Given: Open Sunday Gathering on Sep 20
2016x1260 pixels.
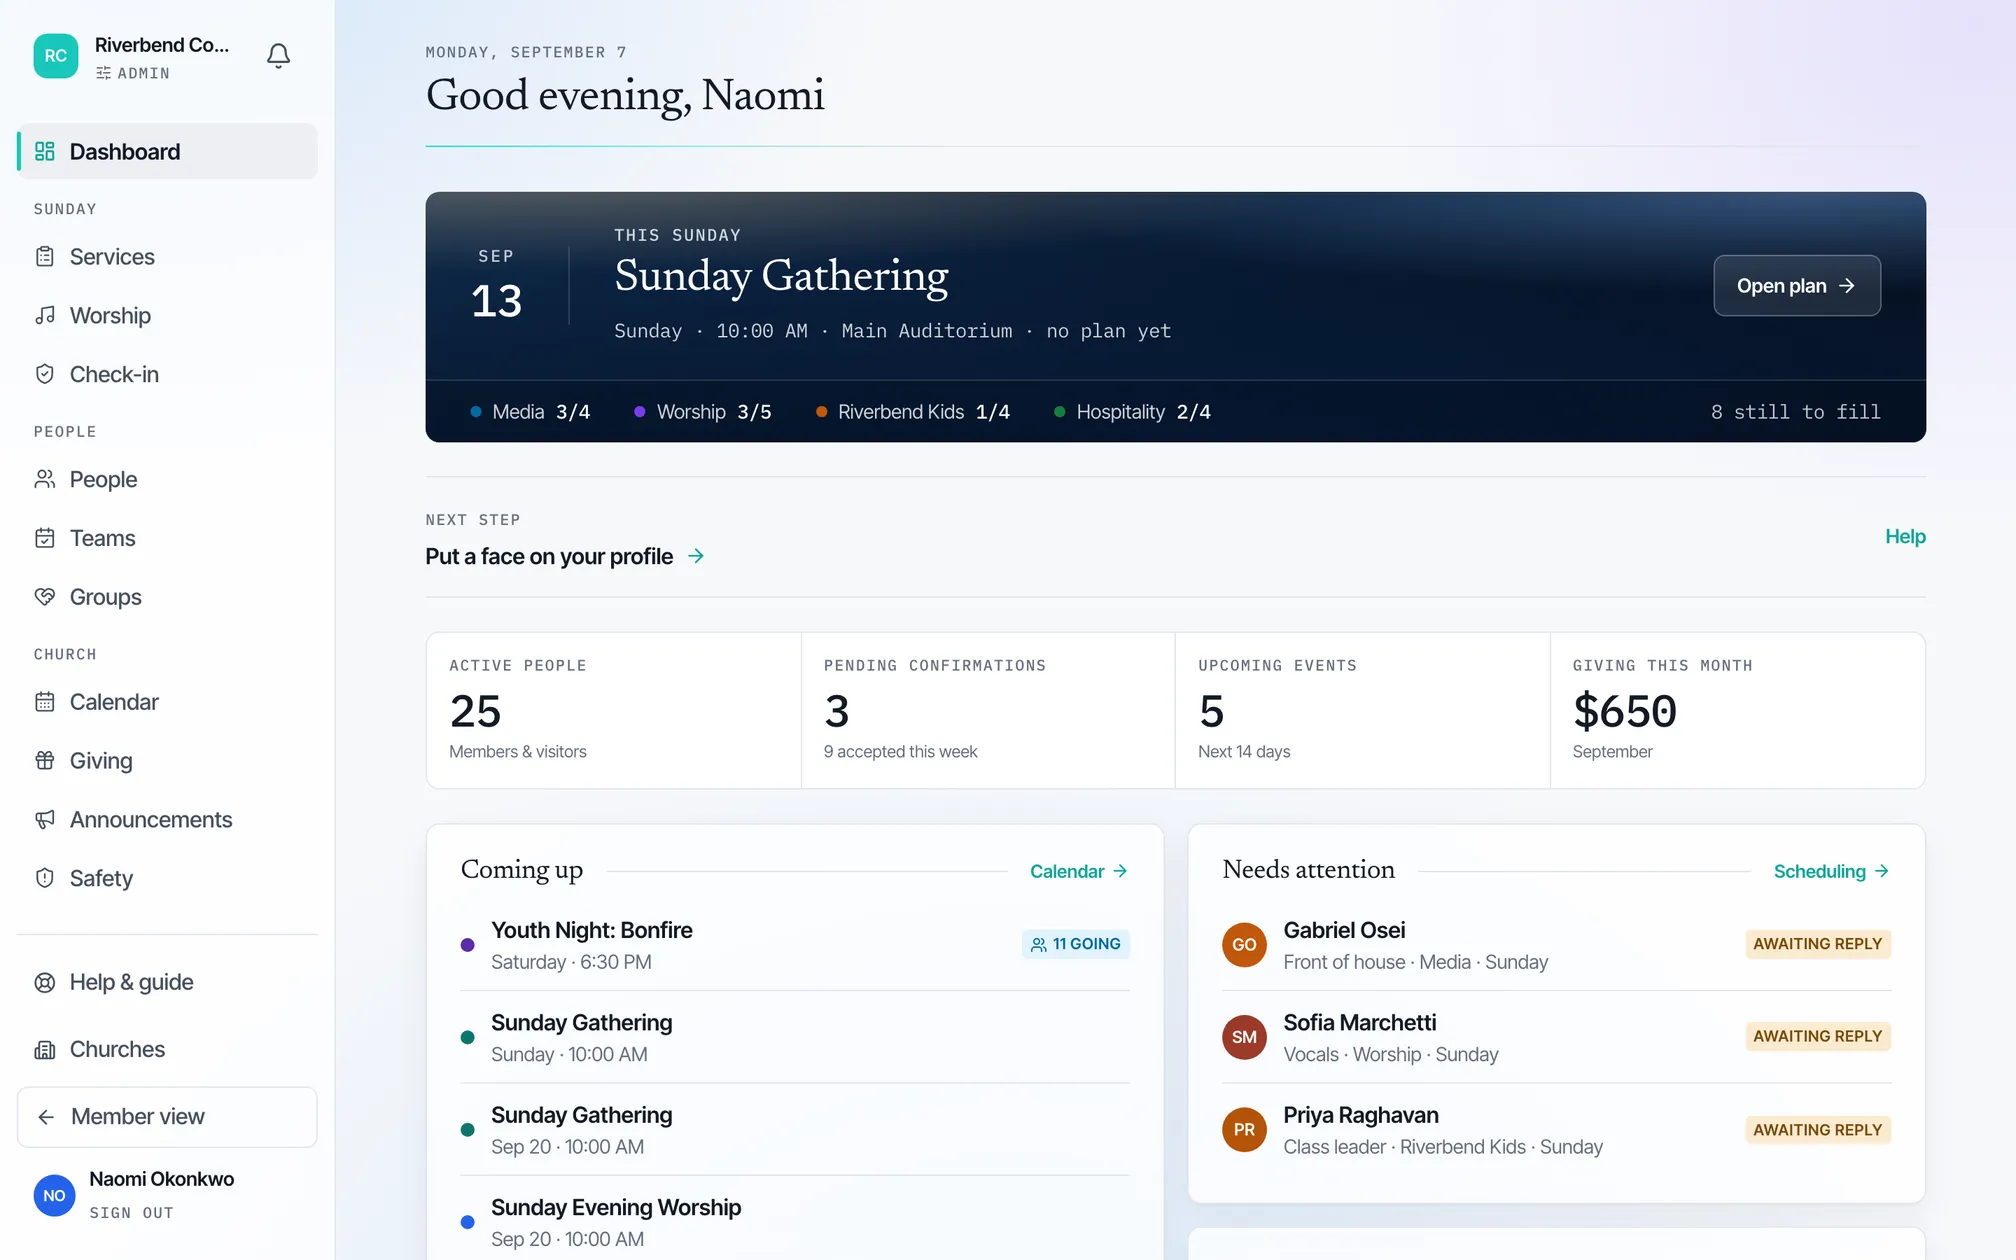Looking at the screenshot, I should 795,1130.
